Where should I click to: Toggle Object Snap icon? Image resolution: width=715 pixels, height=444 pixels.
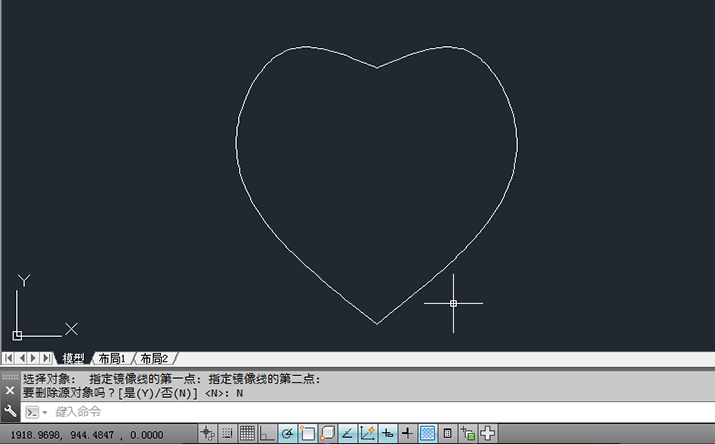(x=307, y=433)
